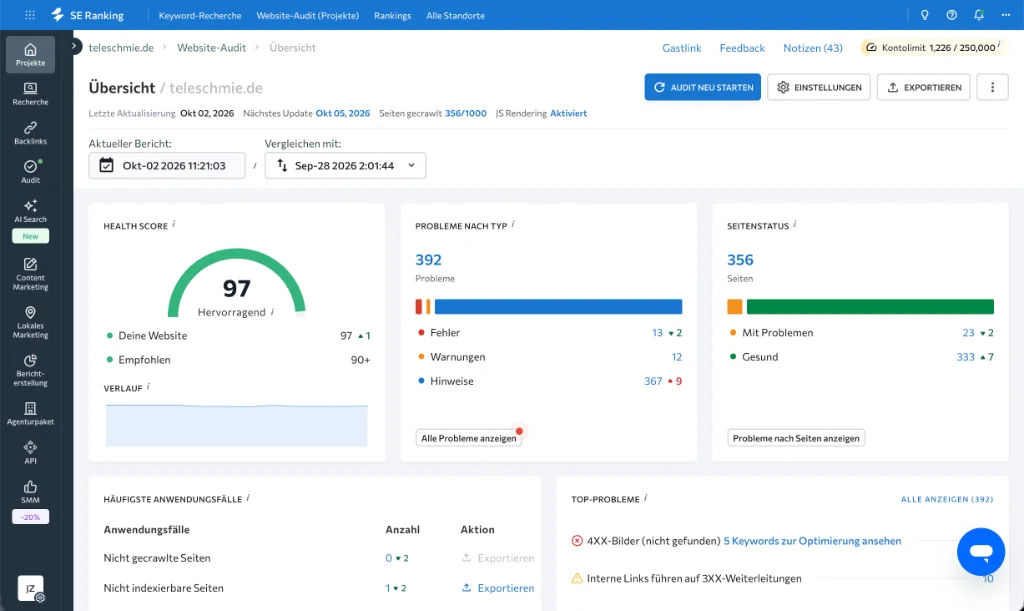The height and width of the screenshot is (611, 1024).
Task: Click the green Gesund bar segment
Action: (x=870, y=306)
